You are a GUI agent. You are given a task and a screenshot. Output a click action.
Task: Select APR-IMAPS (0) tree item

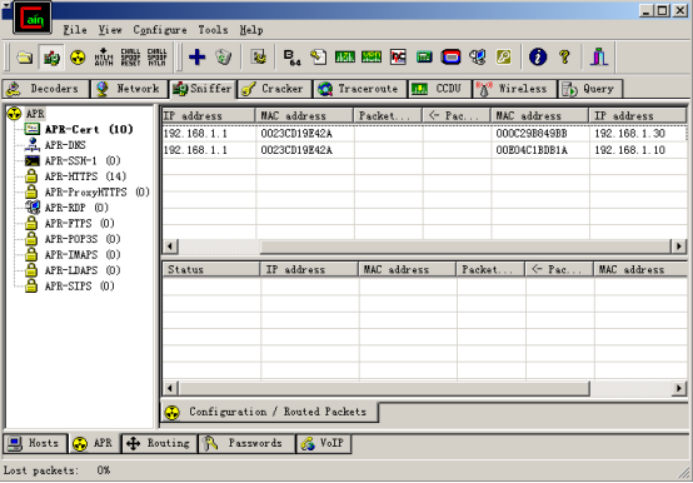coord(82,255)
